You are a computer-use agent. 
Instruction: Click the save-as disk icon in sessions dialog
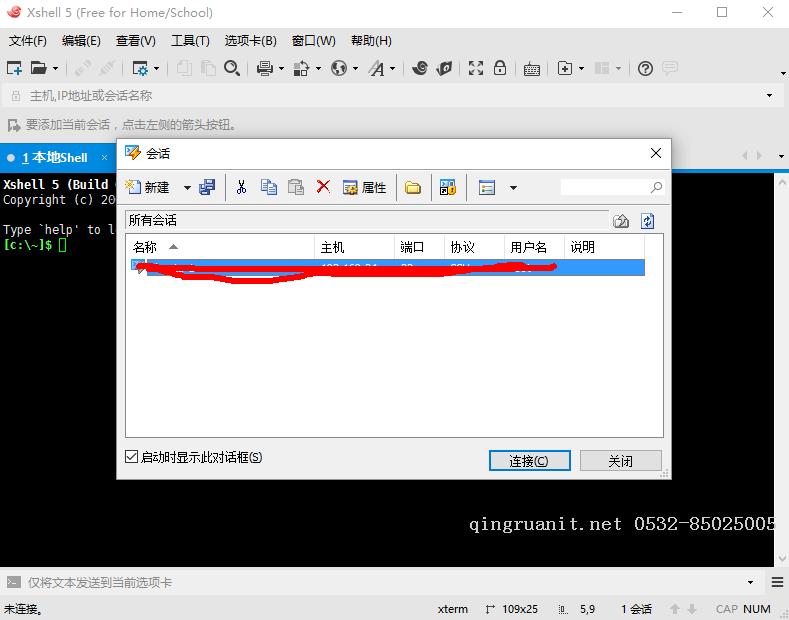tap(207, 187)
